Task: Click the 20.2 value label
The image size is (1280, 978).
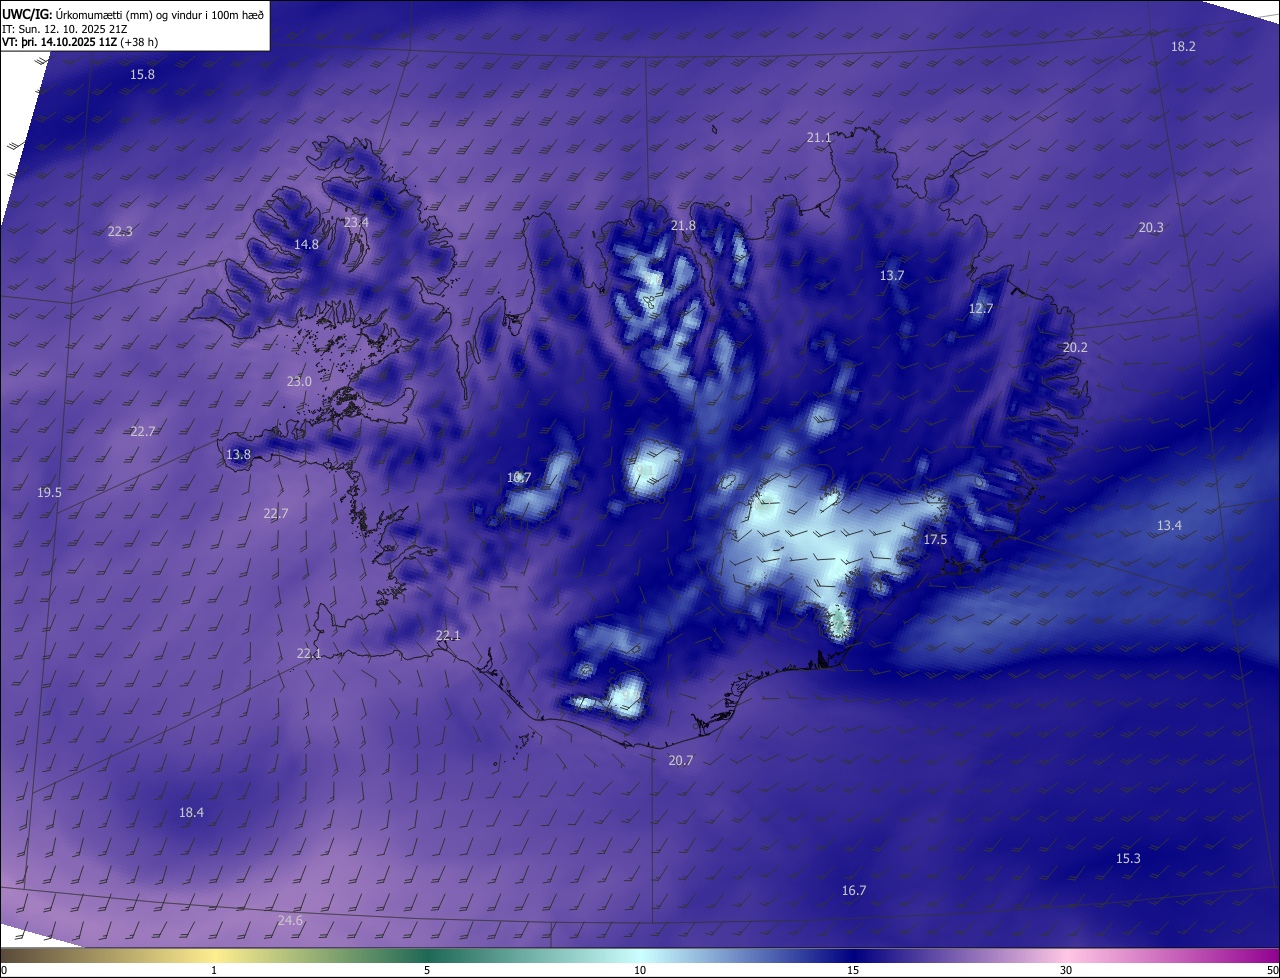Action: (1075, 348)
